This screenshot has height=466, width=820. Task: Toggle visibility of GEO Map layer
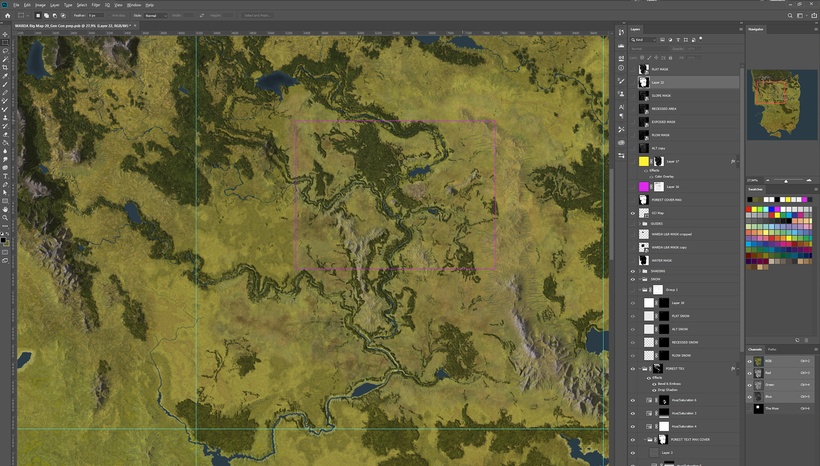(633, 213)
